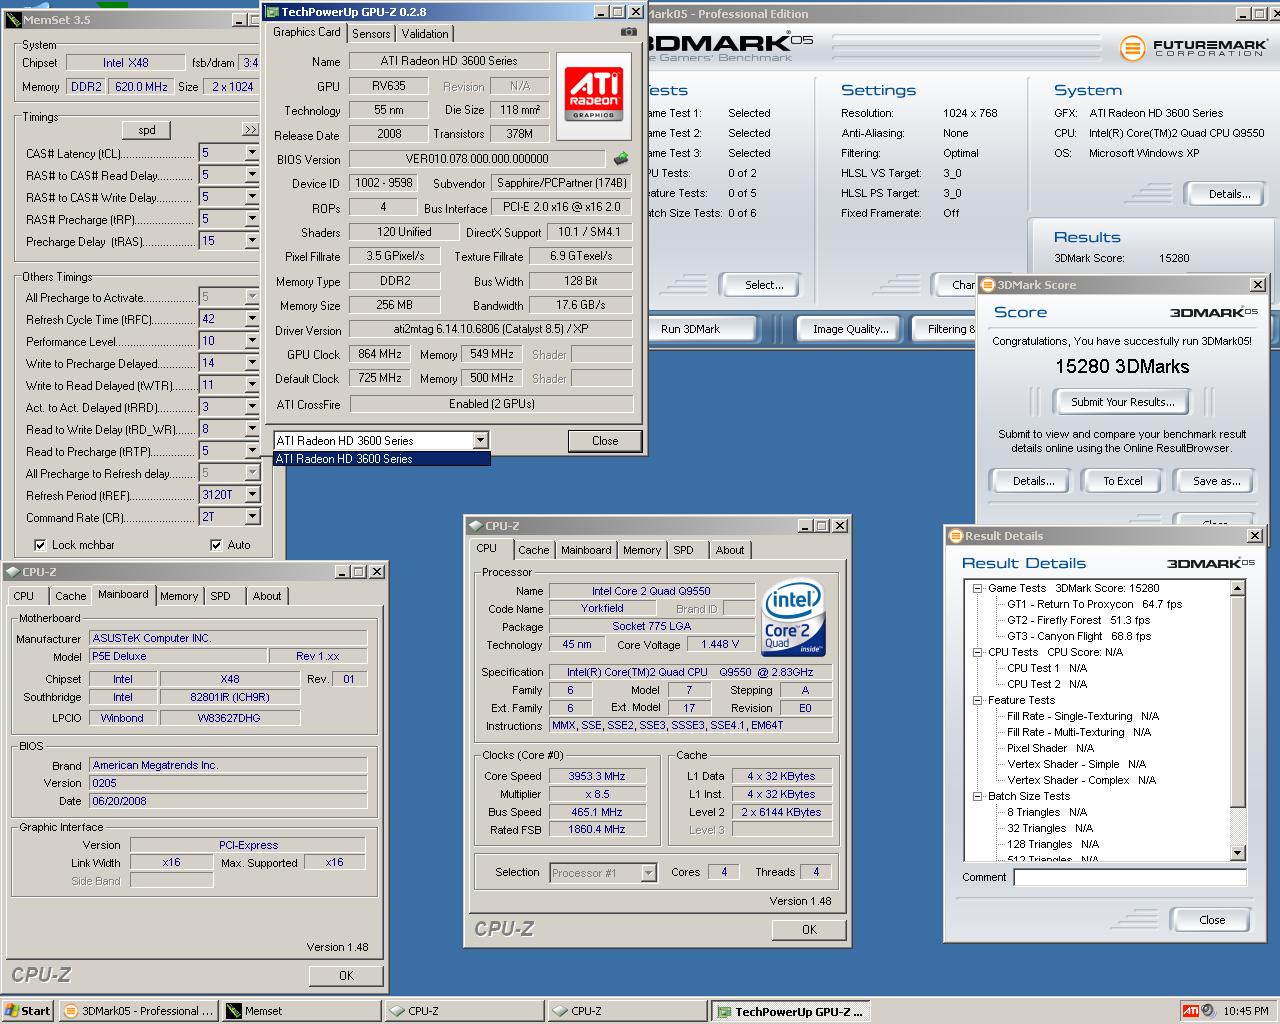Open the SPD tab in the center CPU-Z
The height and width of the screenshot is (1024, 1280).
click(683, 550)
